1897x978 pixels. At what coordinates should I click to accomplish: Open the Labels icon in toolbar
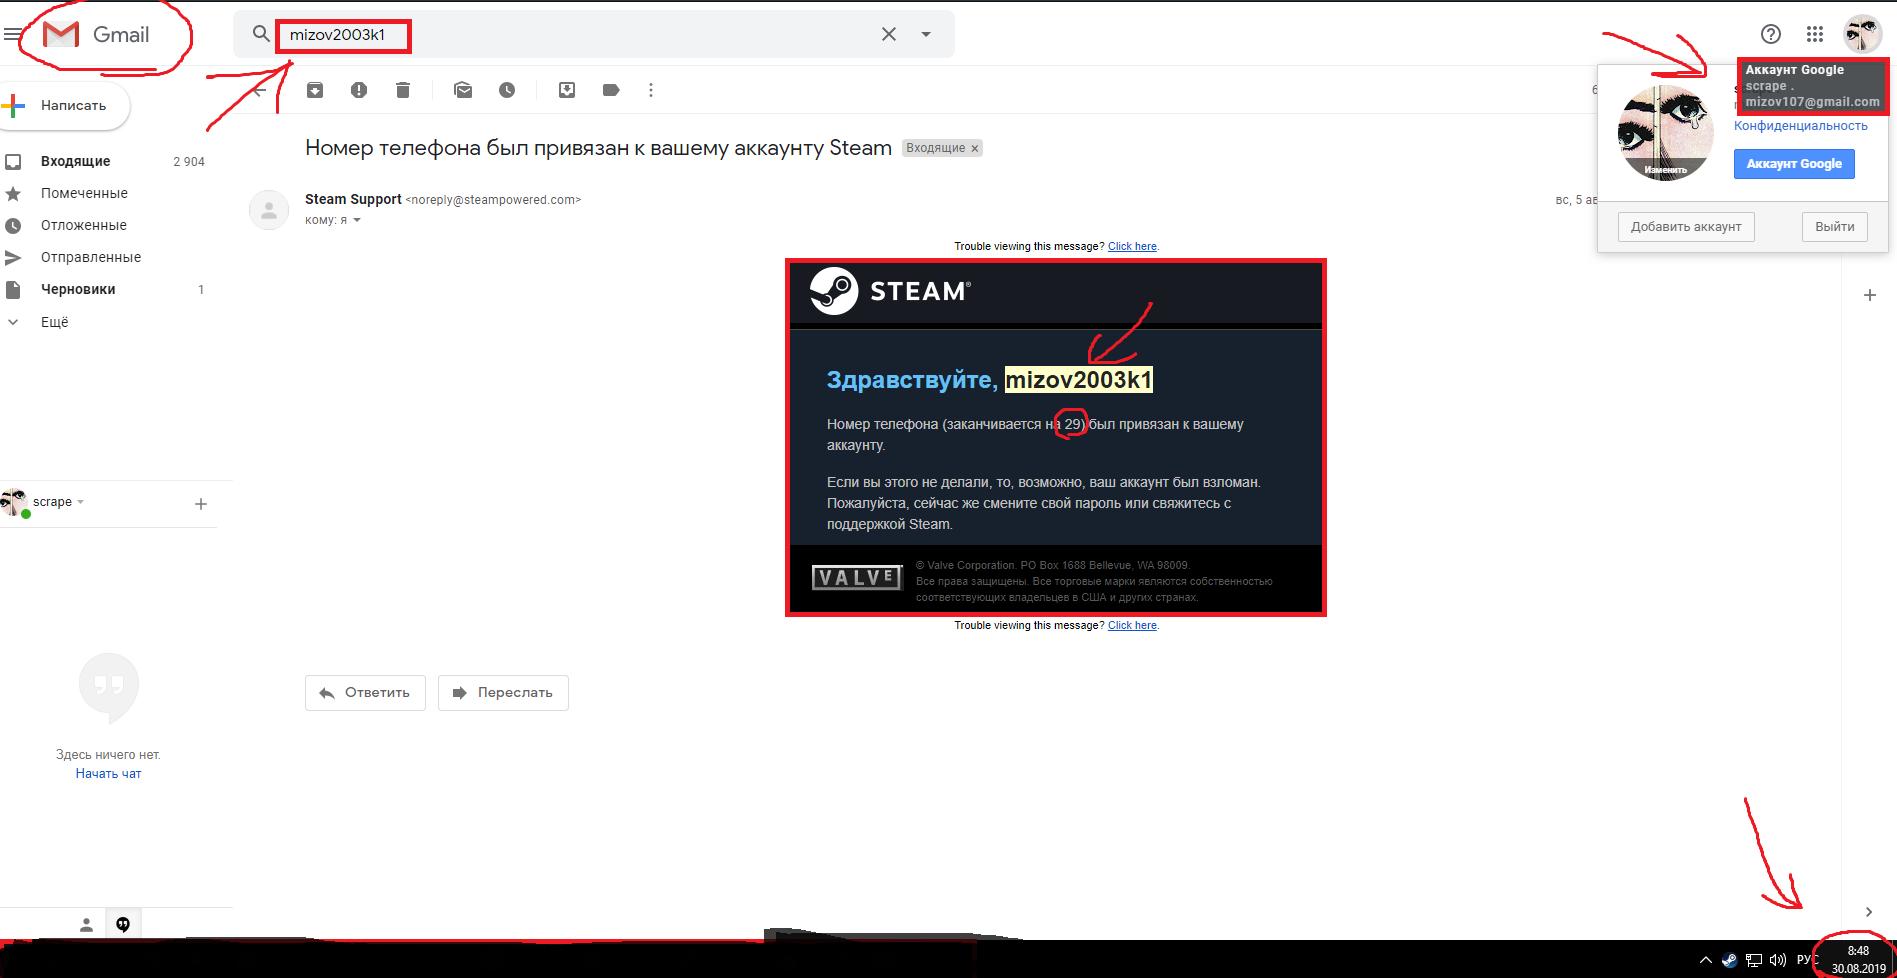tap(611, 90)
